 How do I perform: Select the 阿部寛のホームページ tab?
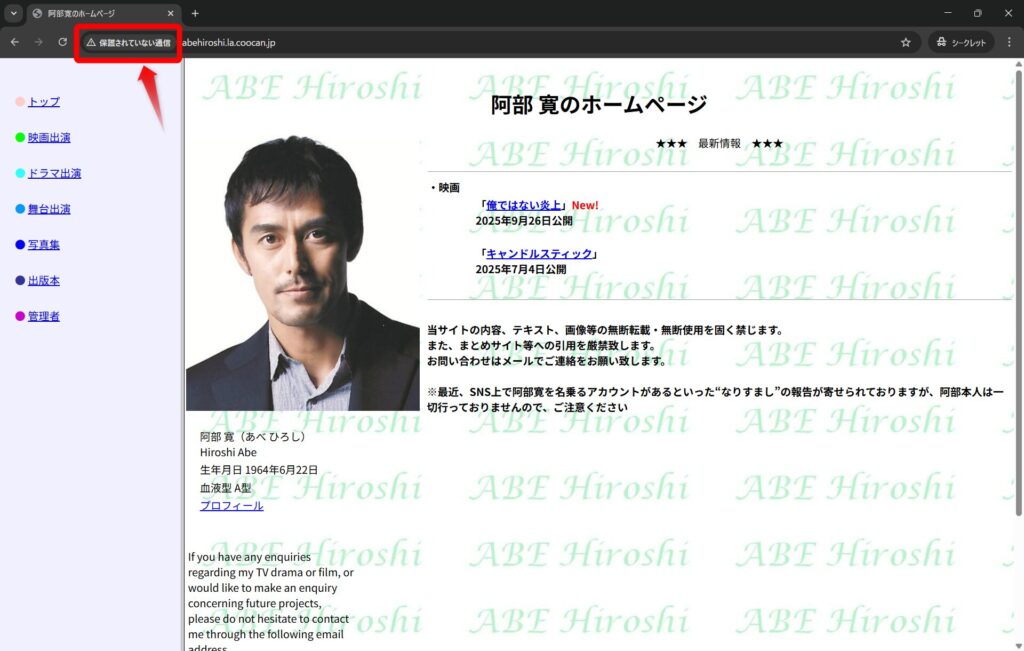click(104, 14)
